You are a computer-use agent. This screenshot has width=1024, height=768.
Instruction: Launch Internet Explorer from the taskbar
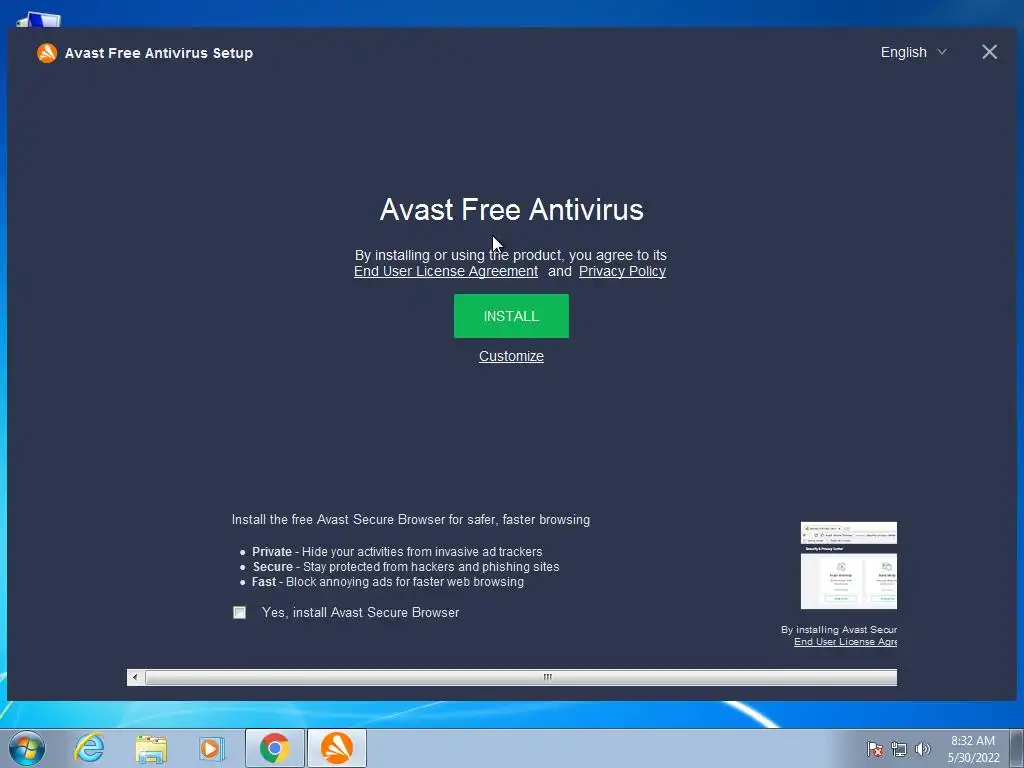(x=89, y=748)
